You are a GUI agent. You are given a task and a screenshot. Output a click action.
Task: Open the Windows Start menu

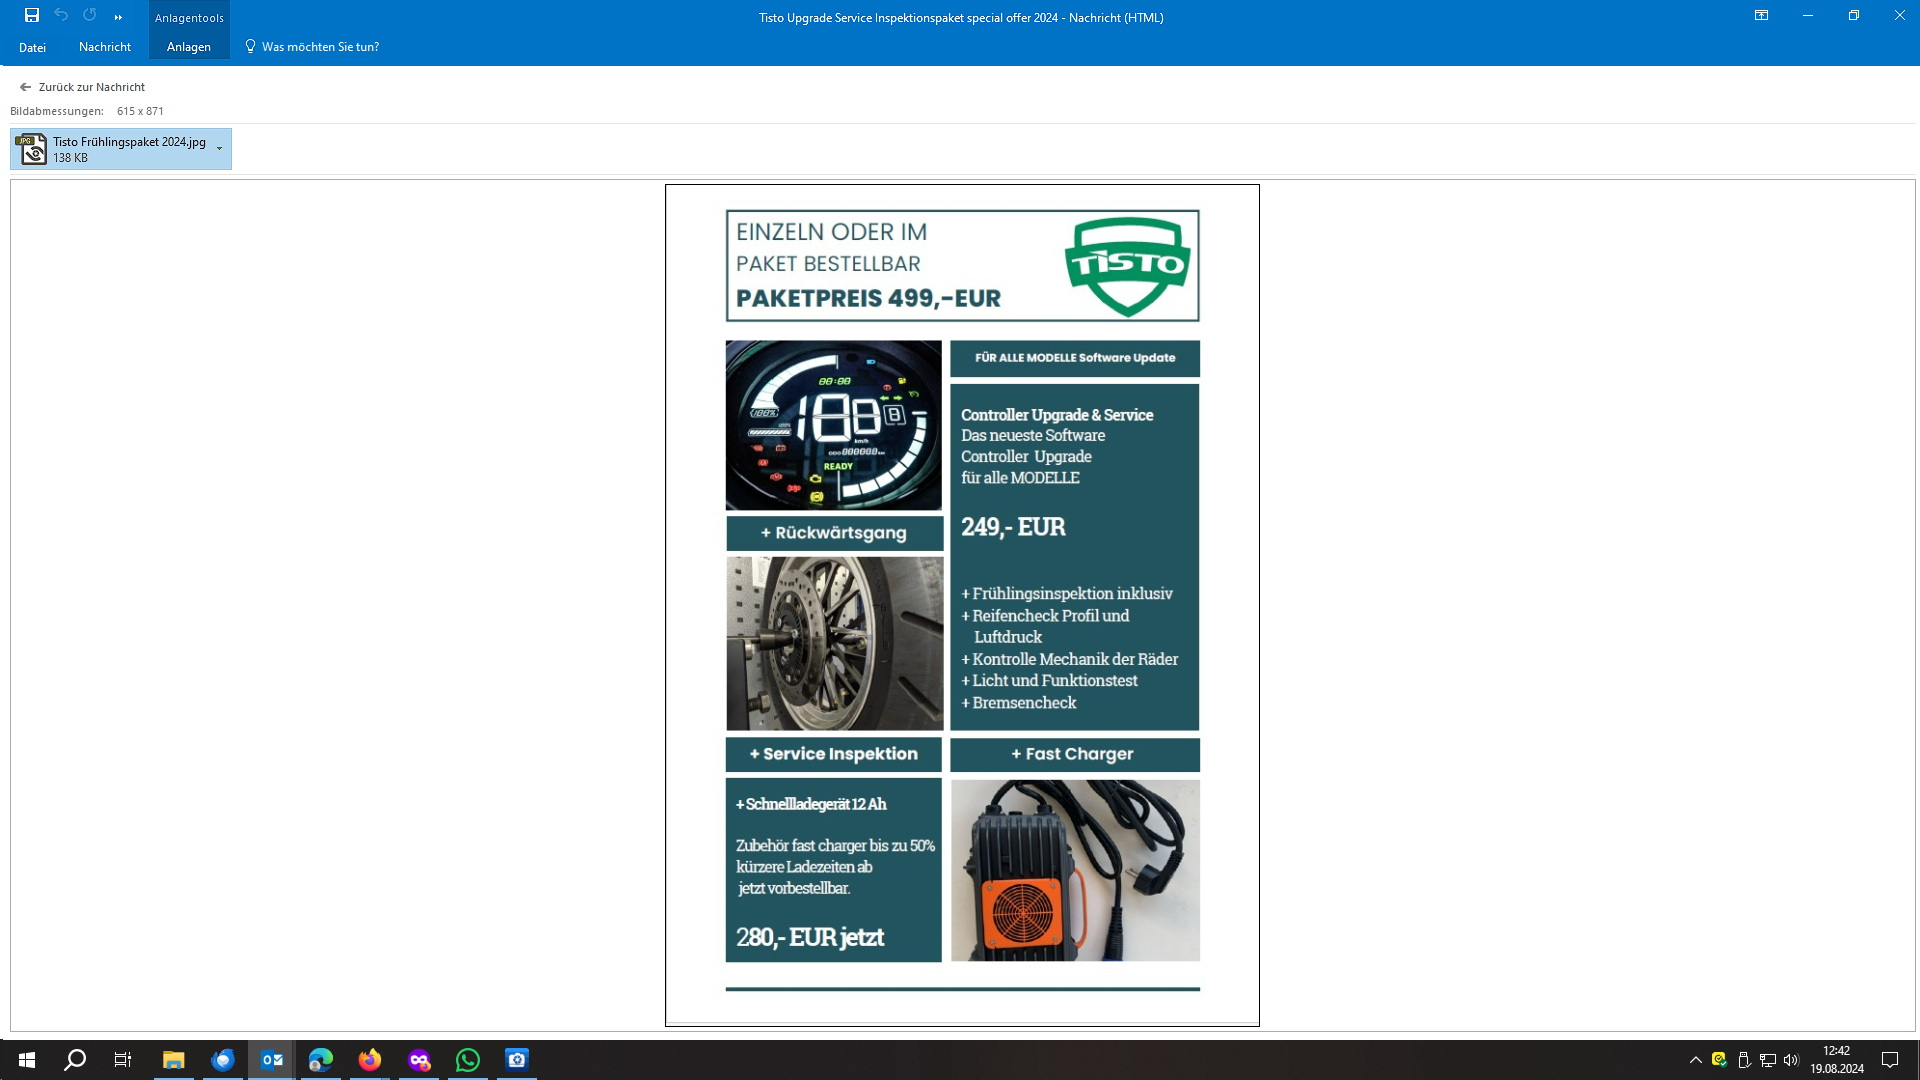[x=27, y=1060]
